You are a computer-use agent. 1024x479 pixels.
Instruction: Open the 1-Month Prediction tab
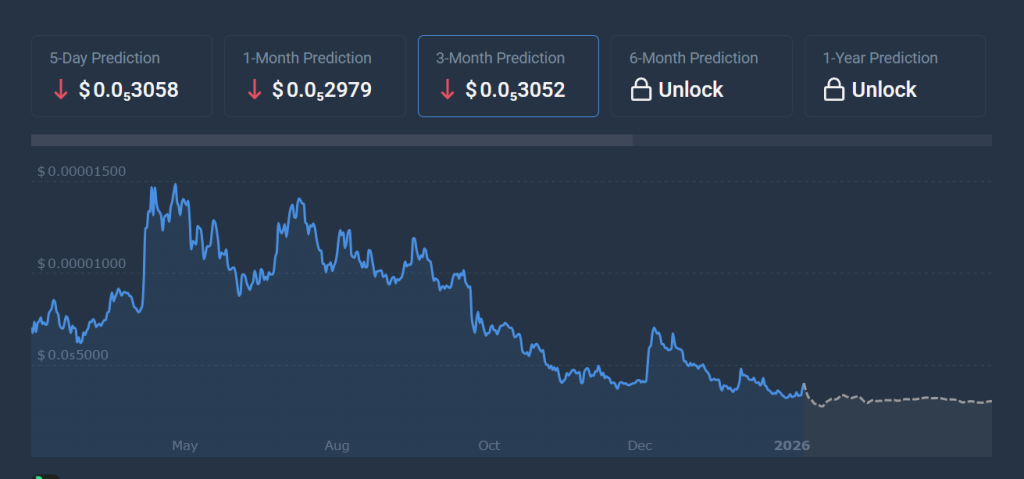click(x=314, y=76)
